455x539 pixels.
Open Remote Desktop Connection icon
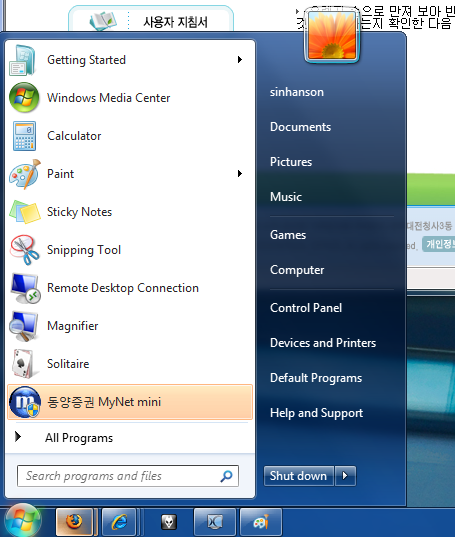25,288
